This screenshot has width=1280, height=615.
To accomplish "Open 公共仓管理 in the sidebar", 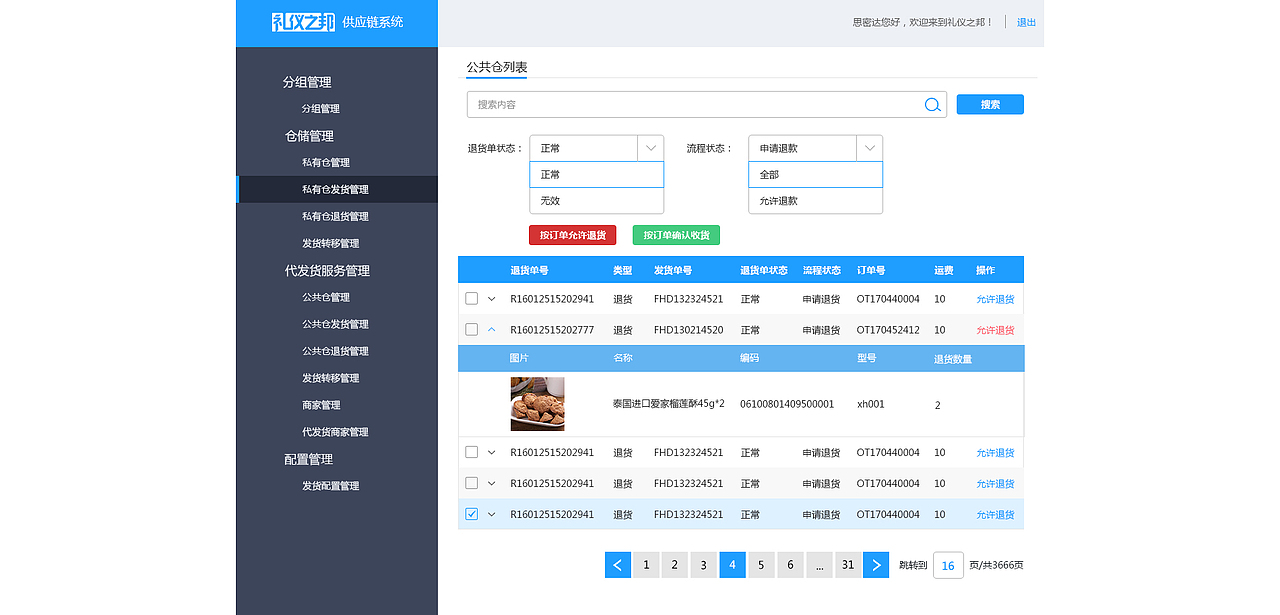I will click(326, 298).
